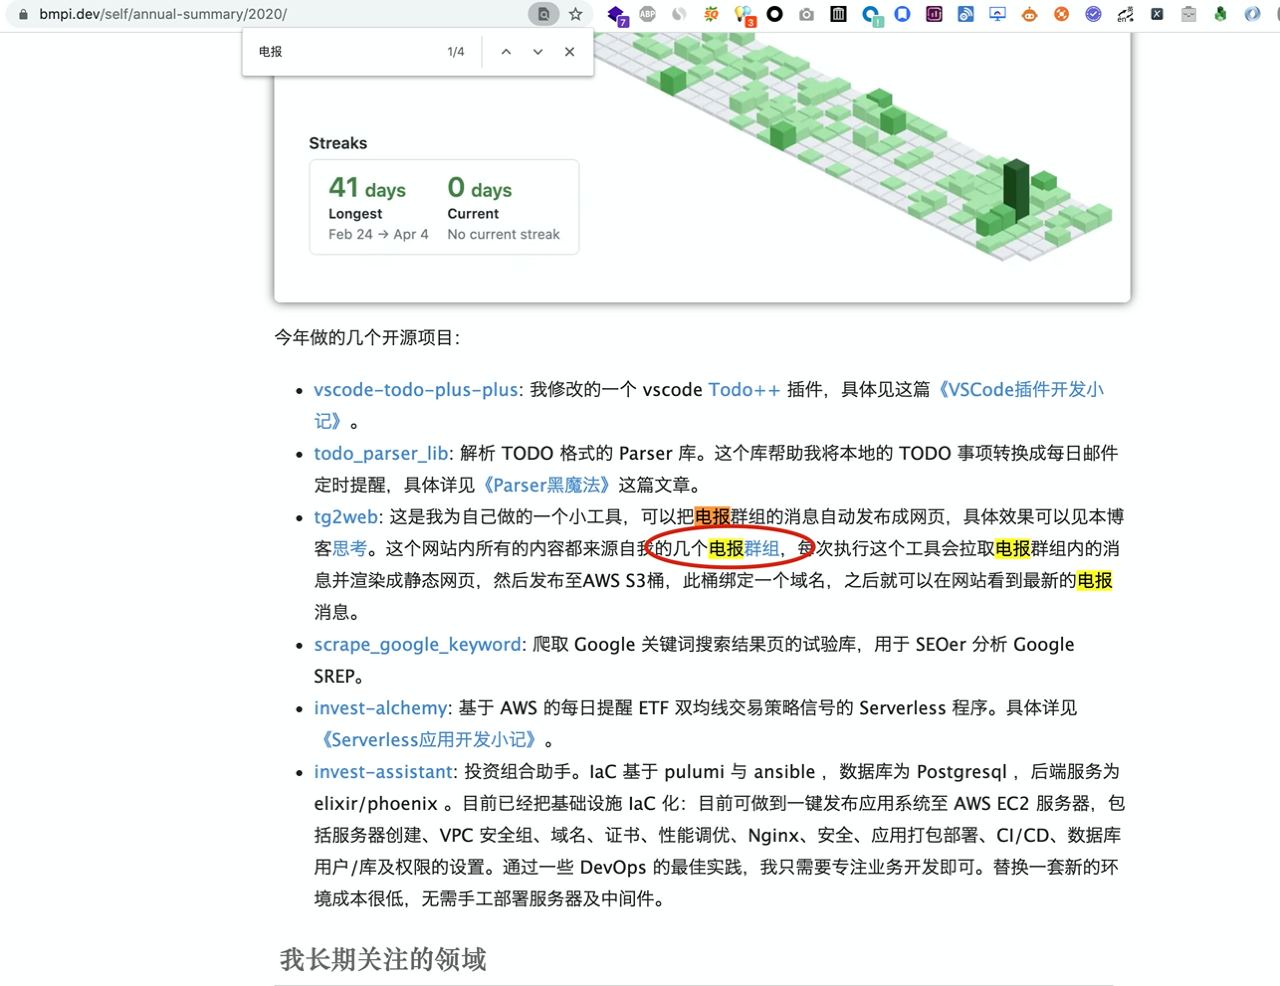Click the bookmark star icon in address bar

point(575,14)
